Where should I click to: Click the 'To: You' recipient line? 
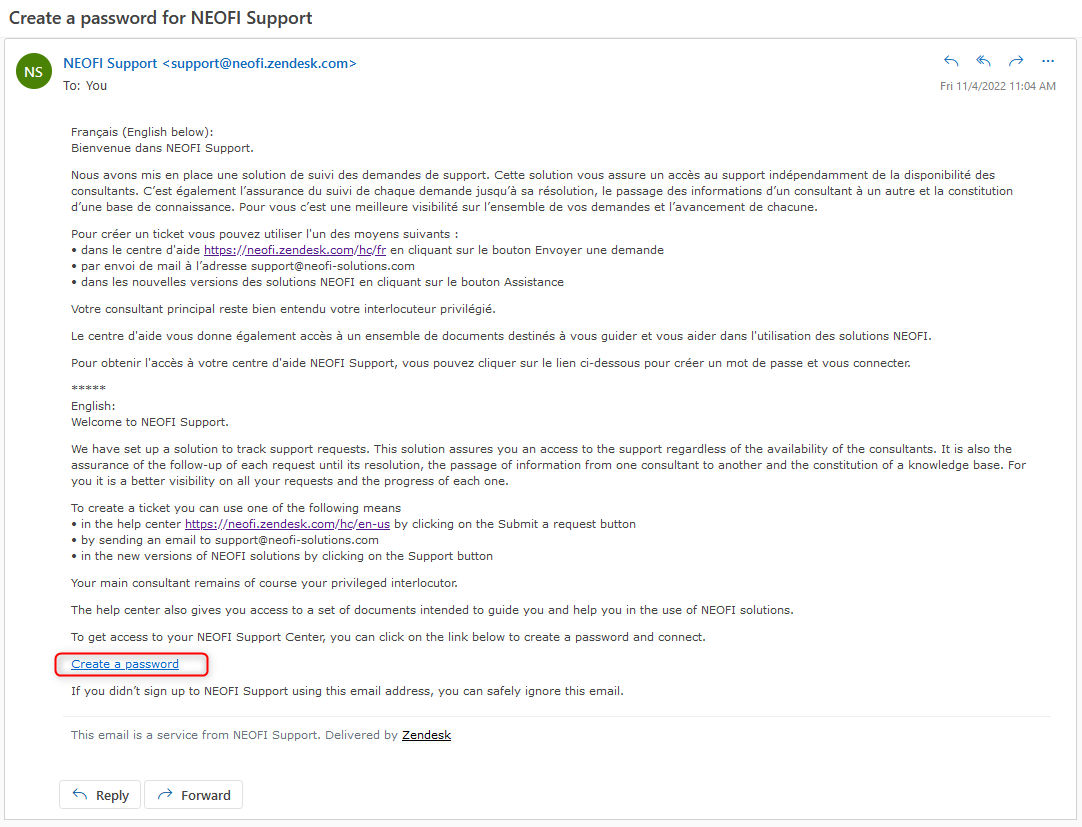coord(85,86)
